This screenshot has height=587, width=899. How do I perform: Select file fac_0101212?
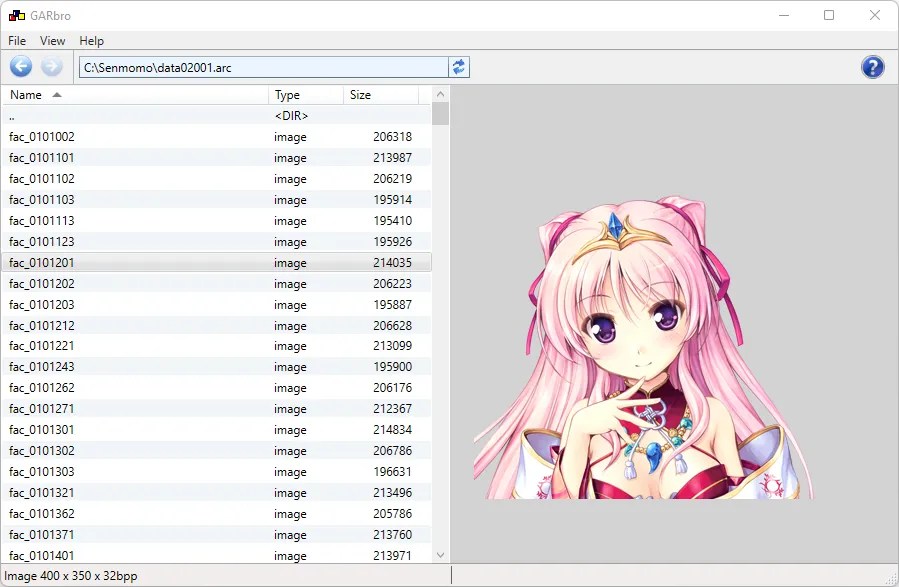(217, 326)
